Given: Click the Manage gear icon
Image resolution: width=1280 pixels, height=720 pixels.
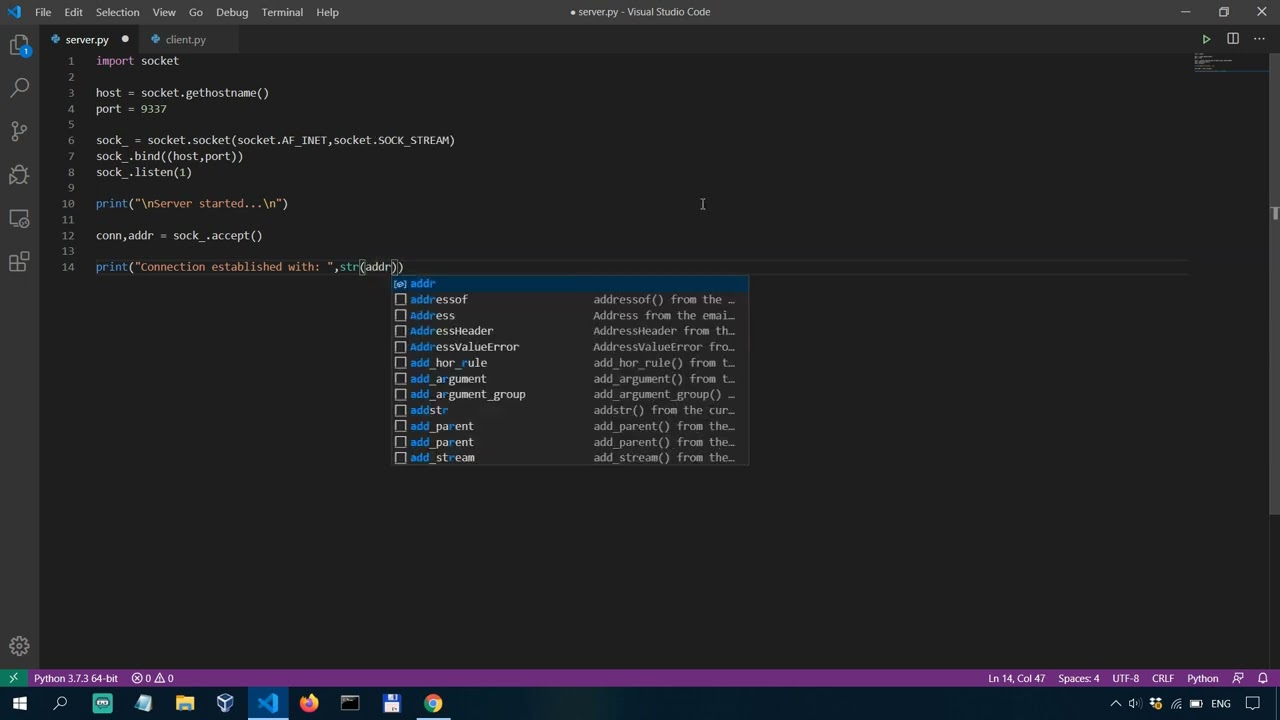Looking at the screenshot, I should click(x=19, y=646).
